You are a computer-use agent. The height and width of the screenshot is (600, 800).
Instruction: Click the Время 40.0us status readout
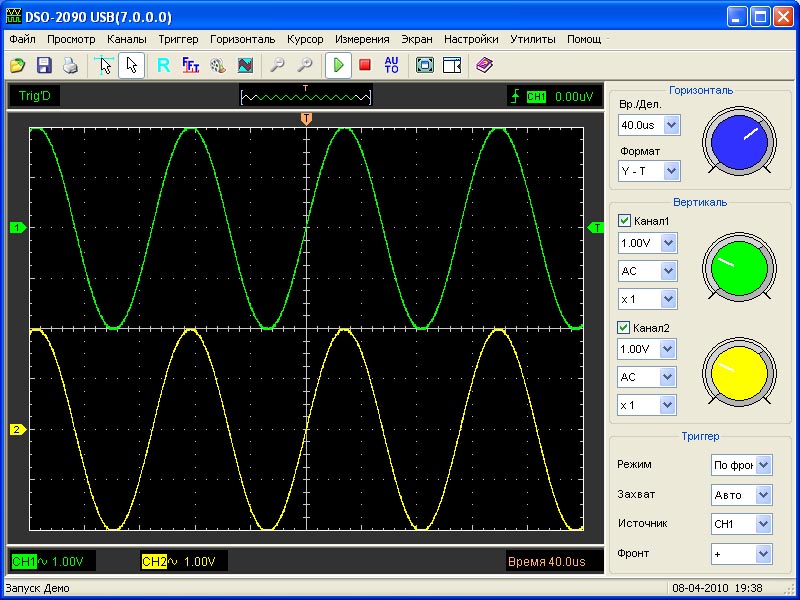pyautogui.click(x=546, y=562)
